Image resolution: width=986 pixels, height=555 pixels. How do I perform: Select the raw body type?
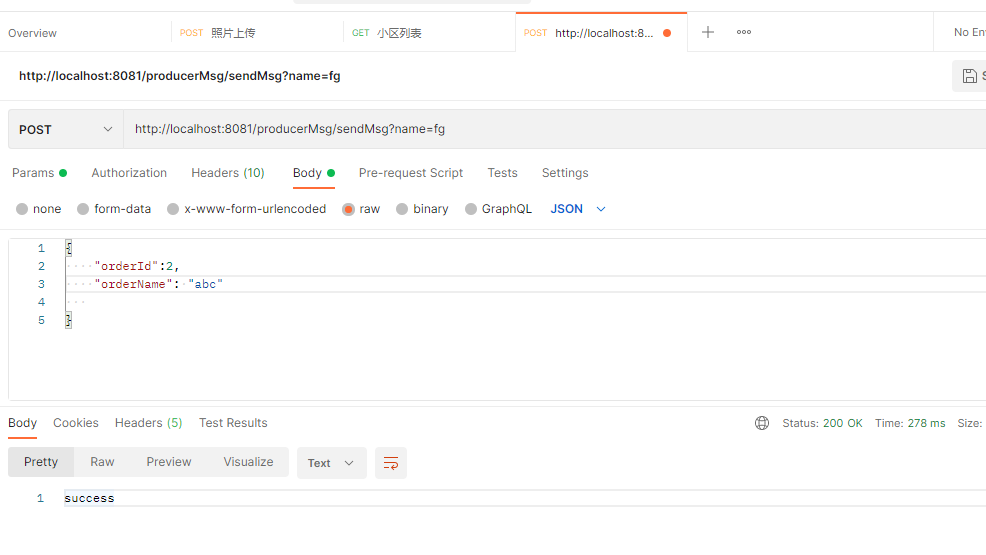(361, 209)
